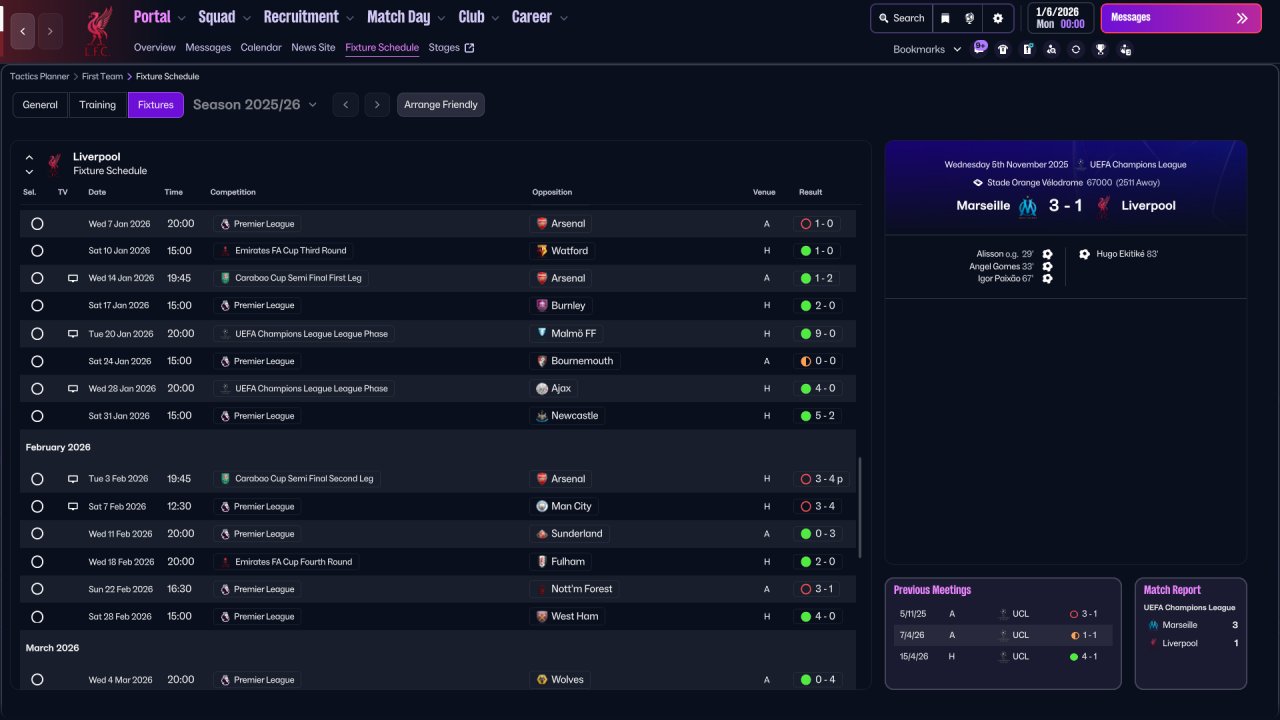Click the trophy icon in bookmarks bar
The image size is (1280, 720).
point(1101,49)
